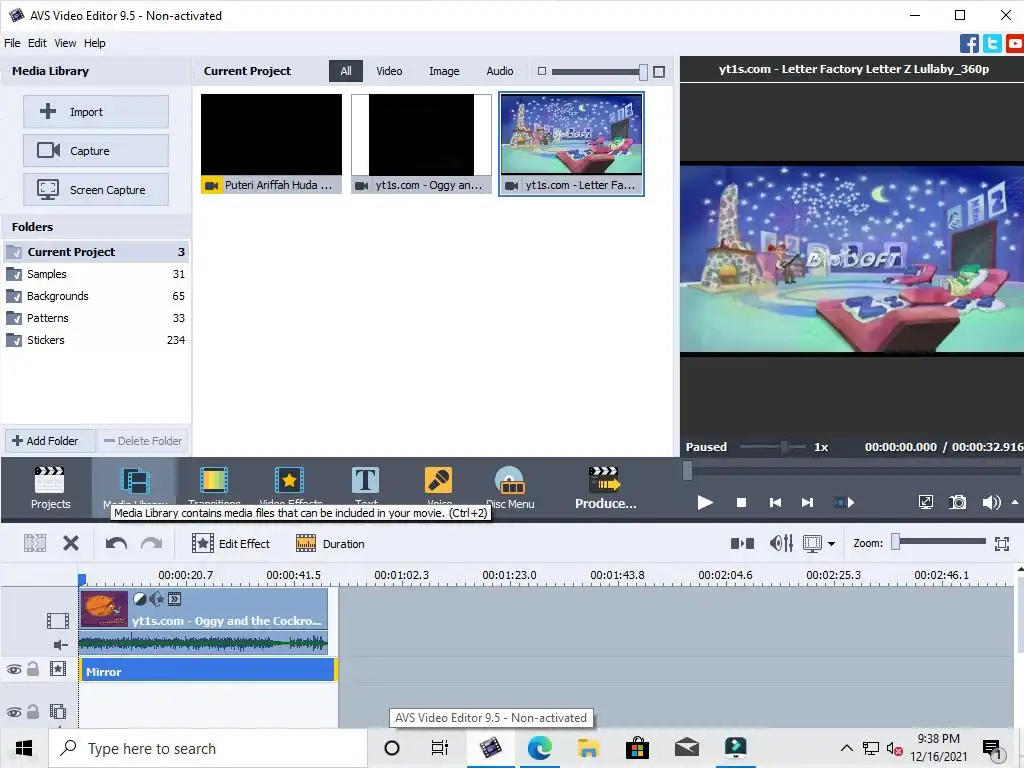
Task: Open the View menu
Action: 65,43
